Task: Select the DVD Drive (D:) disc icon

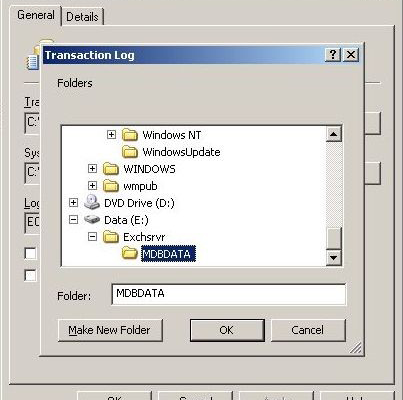Action: pyautogui.click(x=92, y=202)
